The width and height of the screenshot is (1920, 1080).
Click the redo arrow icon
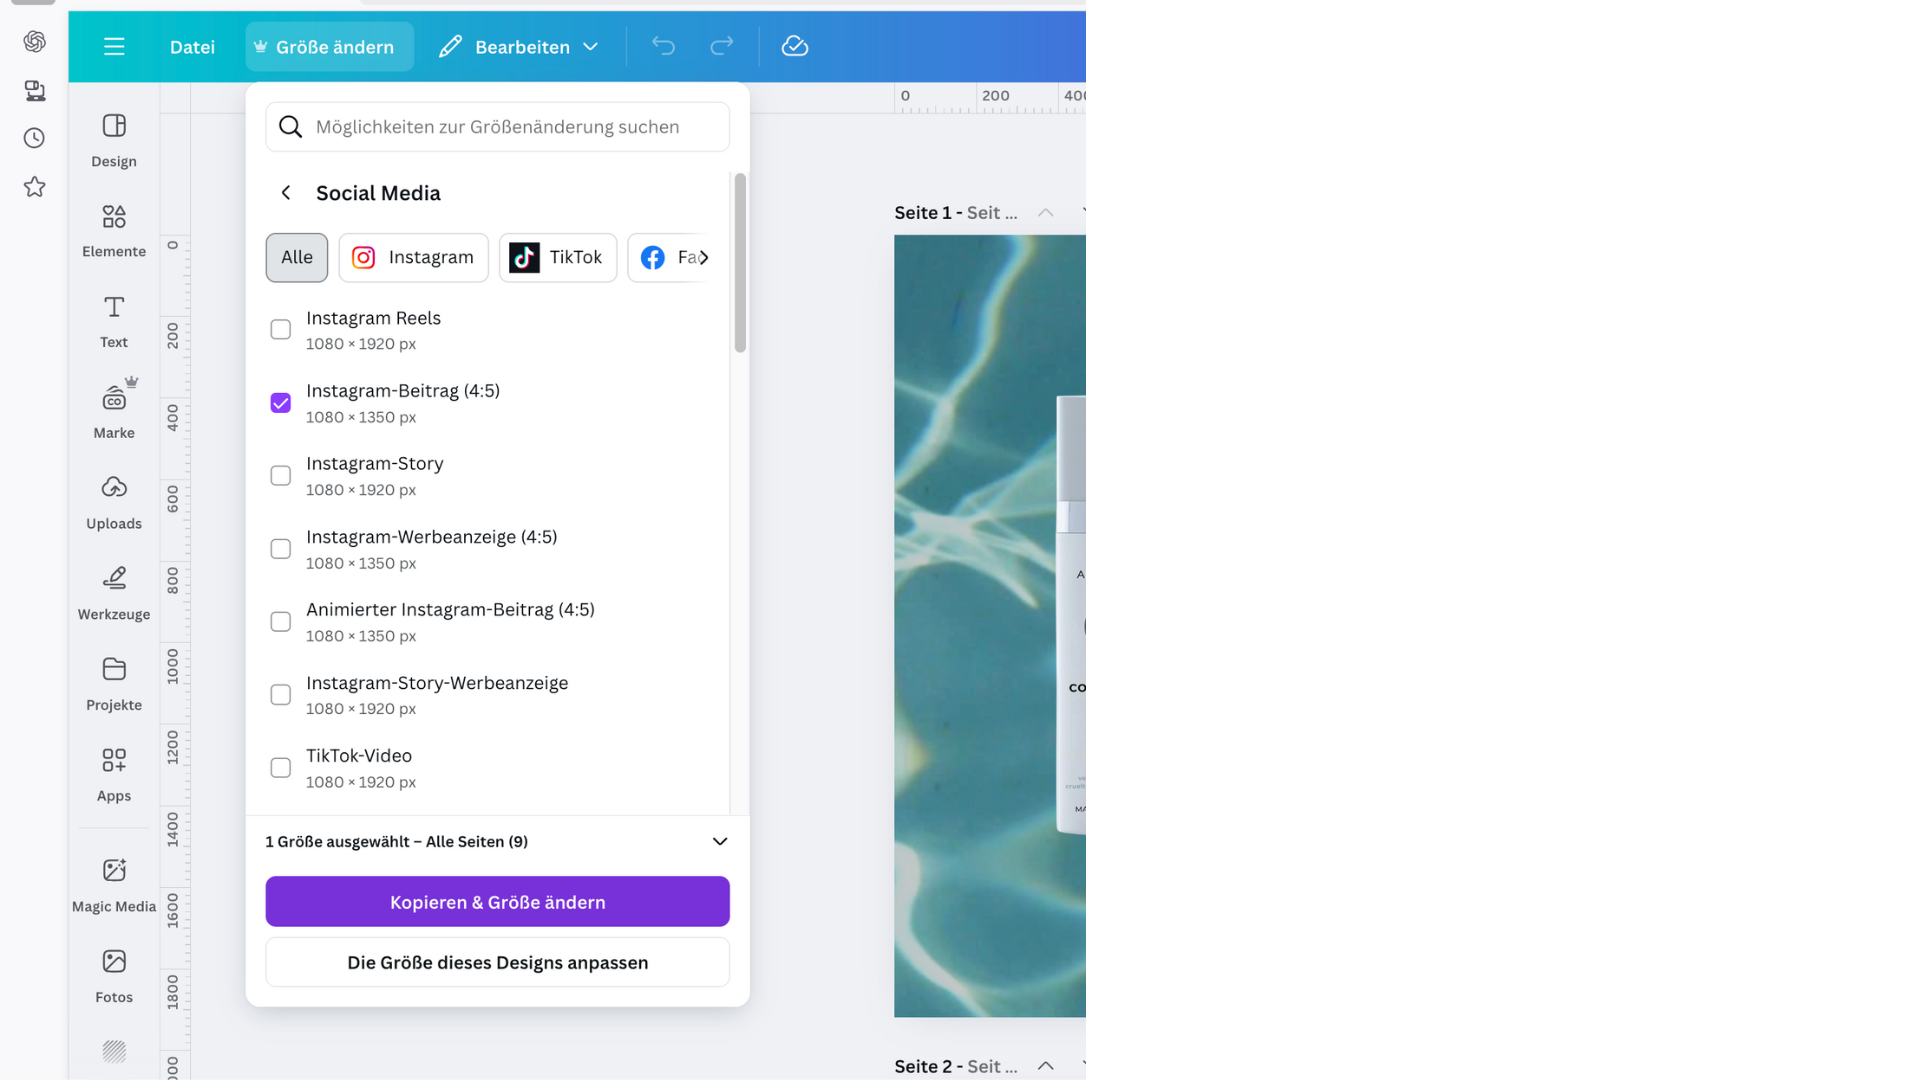pos(721,46)
